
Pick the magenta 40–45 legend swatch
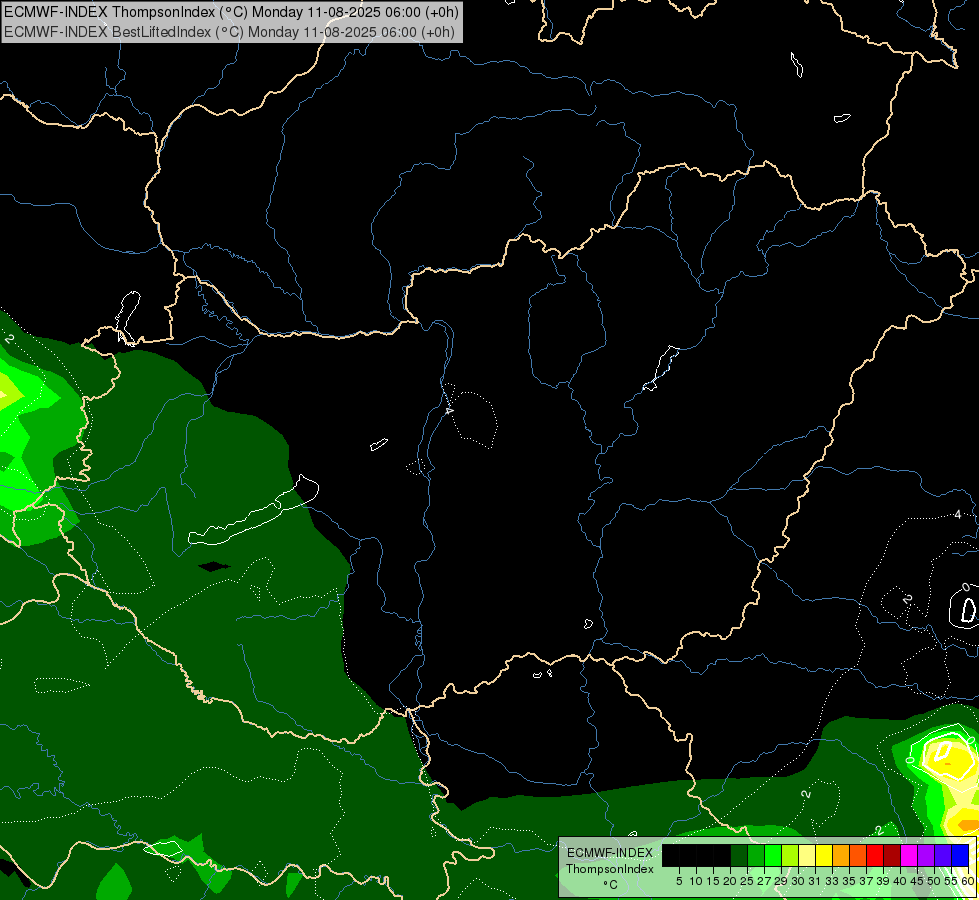point(909,855)
